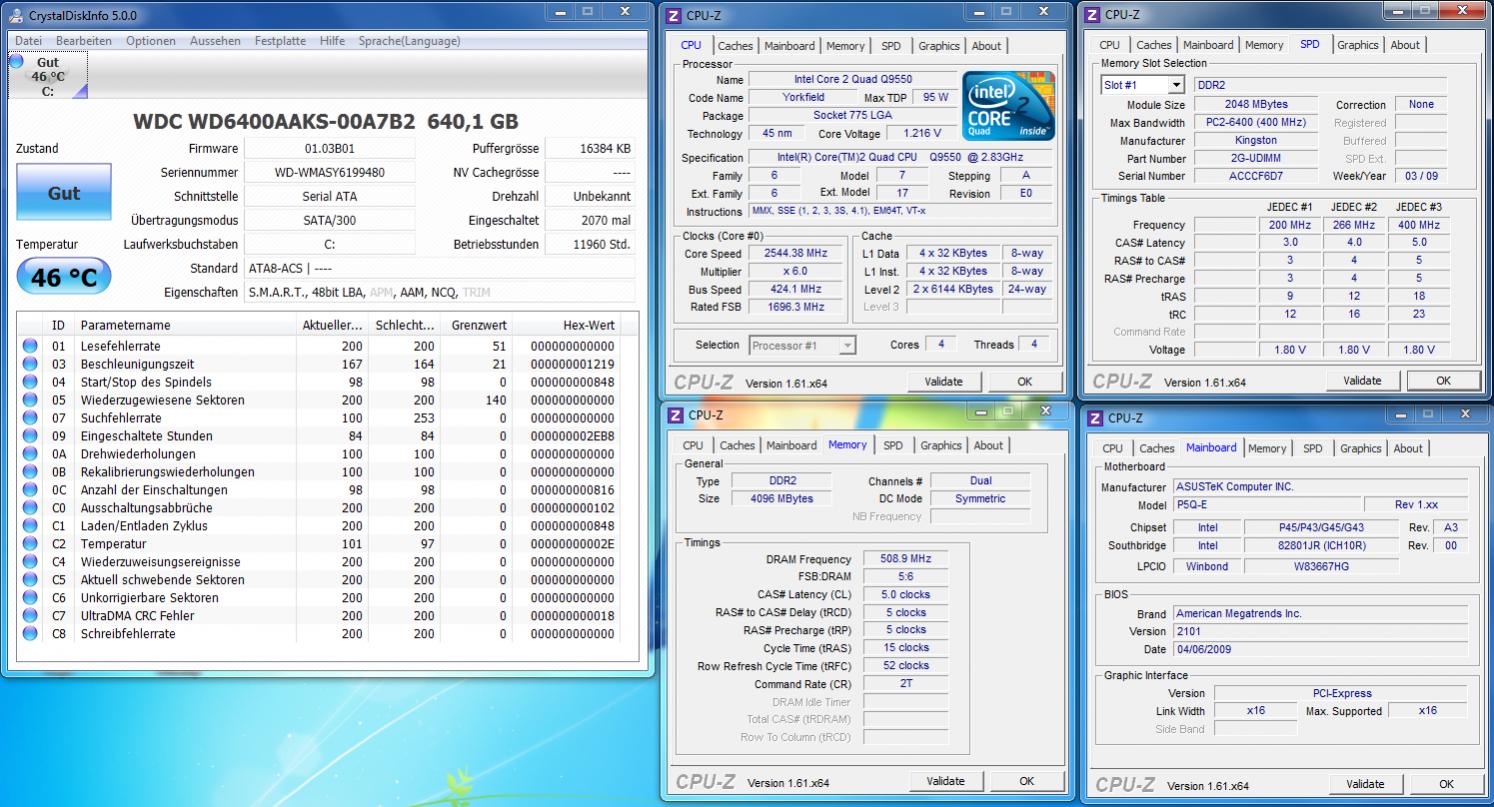This screenshot has height=807, width=1494.
Task: Open the SPD tab in Mainboard window
Action: (x=1313, y=449)
